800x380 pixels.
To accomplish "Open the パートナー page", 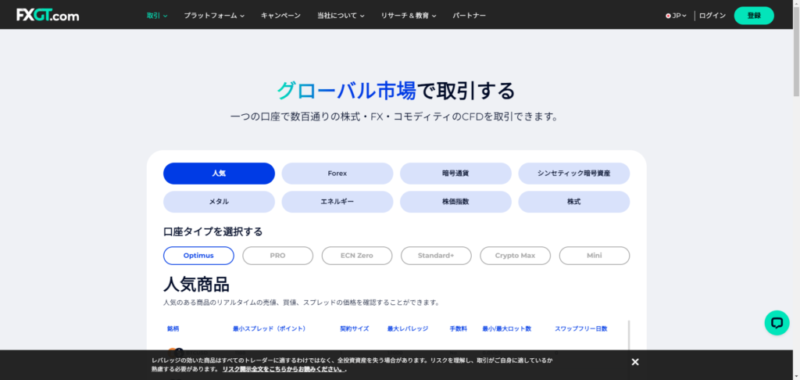I will pos(469,16).
